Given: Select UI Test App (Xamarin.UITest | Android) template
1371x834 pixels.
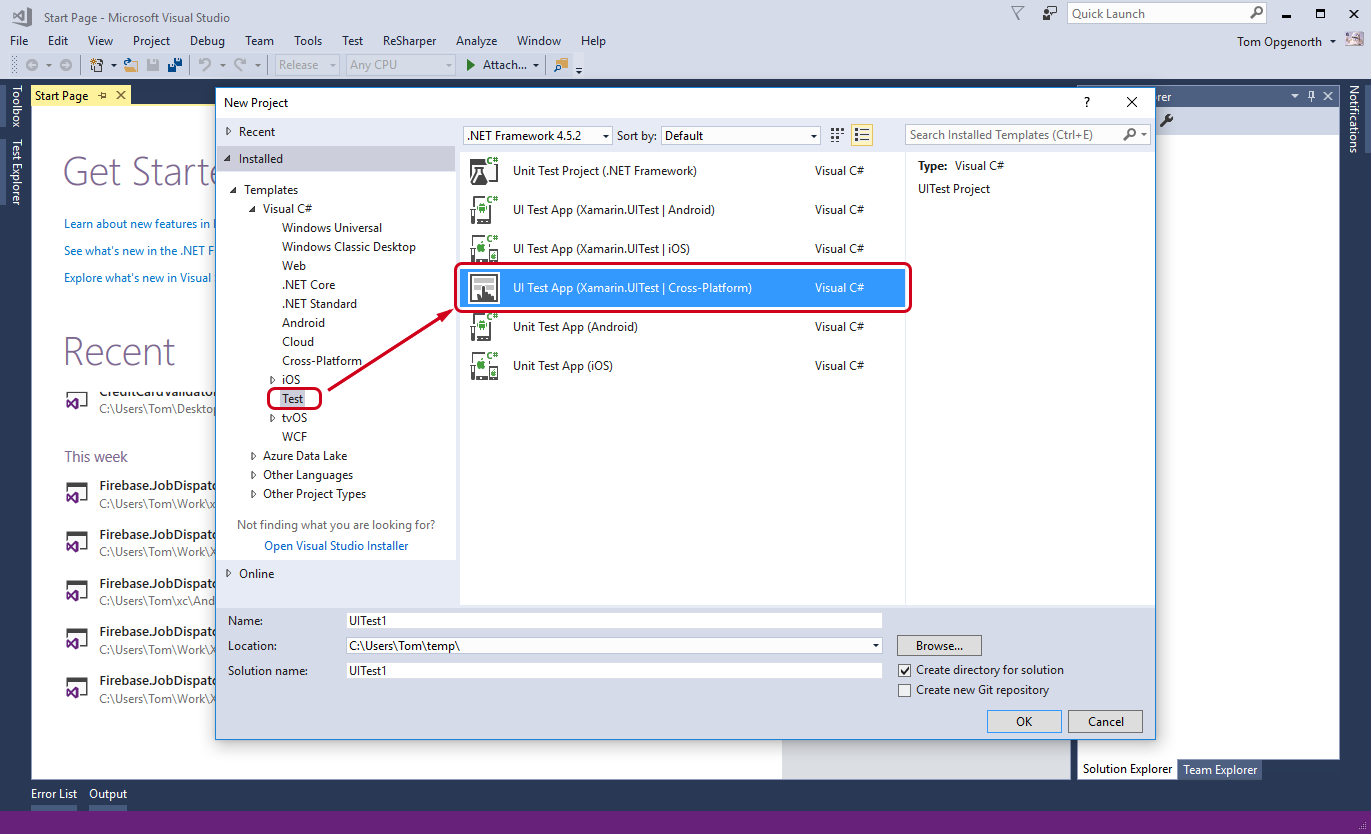Looking at the screenshot, I should point(683,210).
